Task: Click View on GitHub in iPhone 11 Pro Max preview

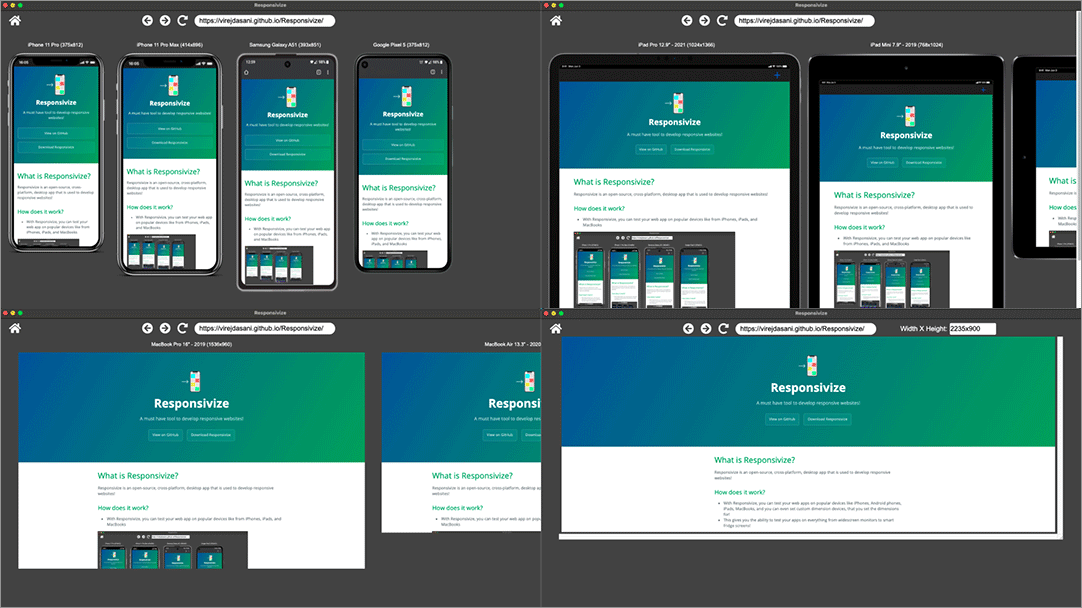Action: [170, 129]
